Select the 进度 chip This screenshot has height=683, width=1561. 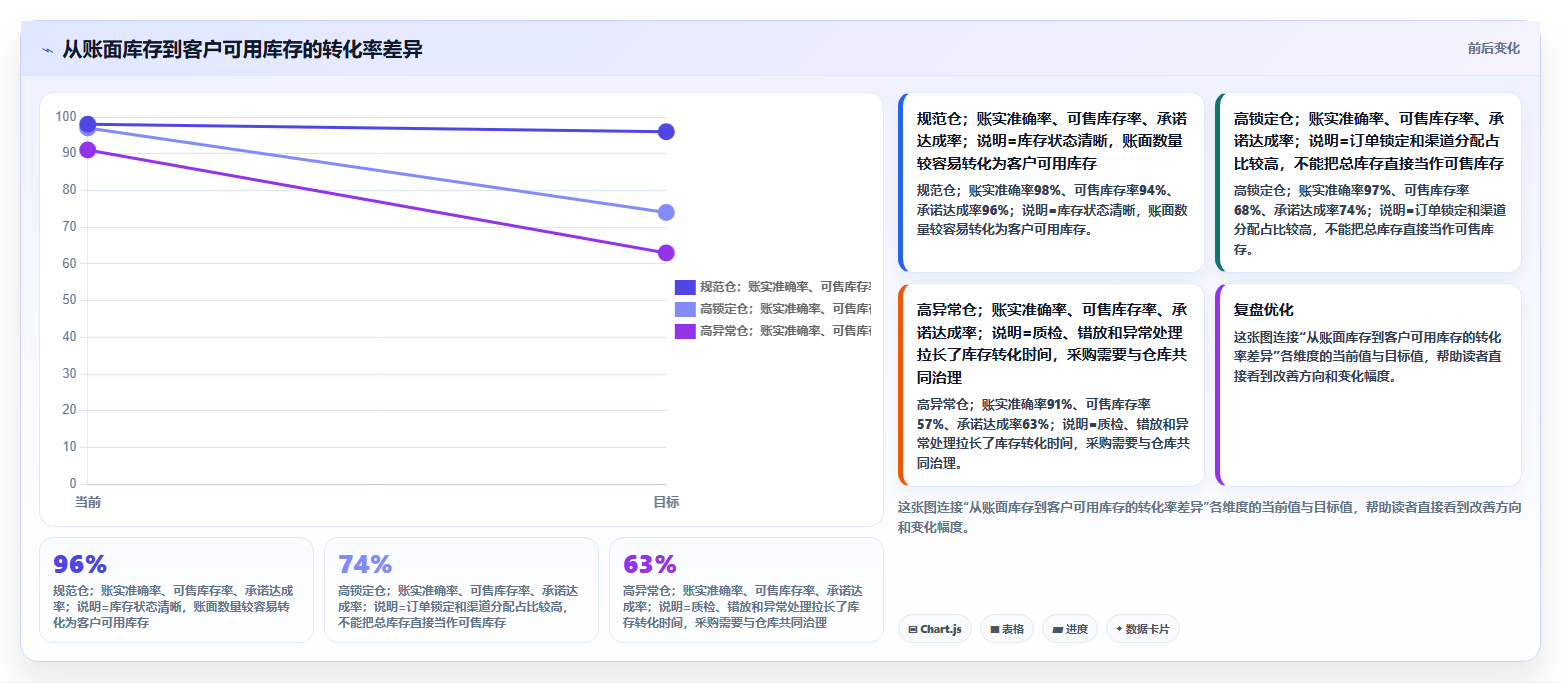pyautogui.click(x=1069, y=629)
